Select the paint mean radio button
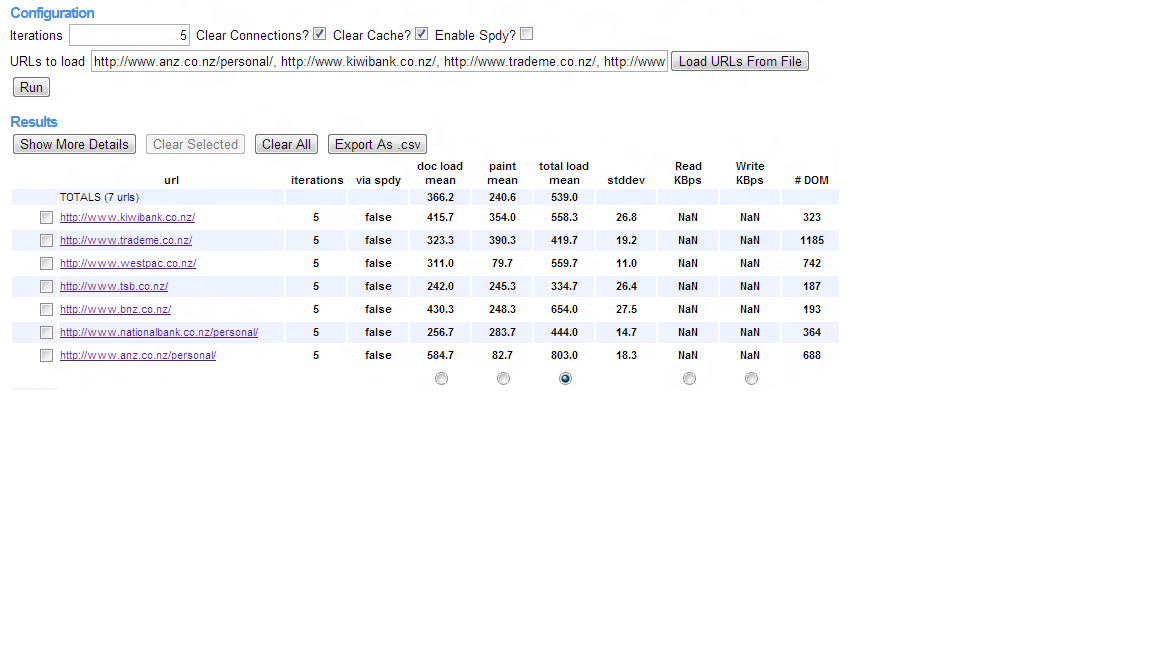 coord(503,378)
